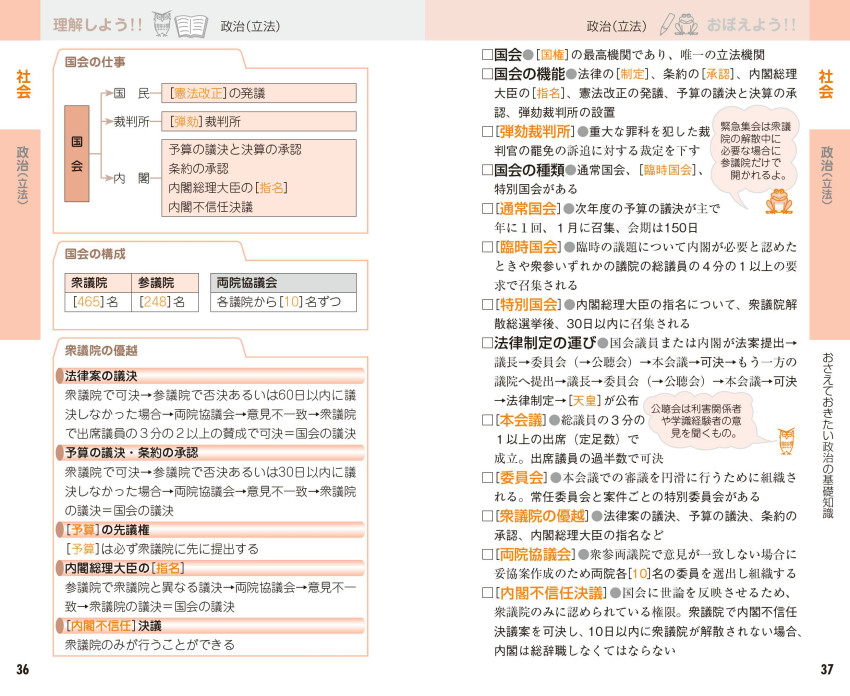
Task: Click the line [予算]は必ず衆議院に先に提出する
Action: point(162,549)
